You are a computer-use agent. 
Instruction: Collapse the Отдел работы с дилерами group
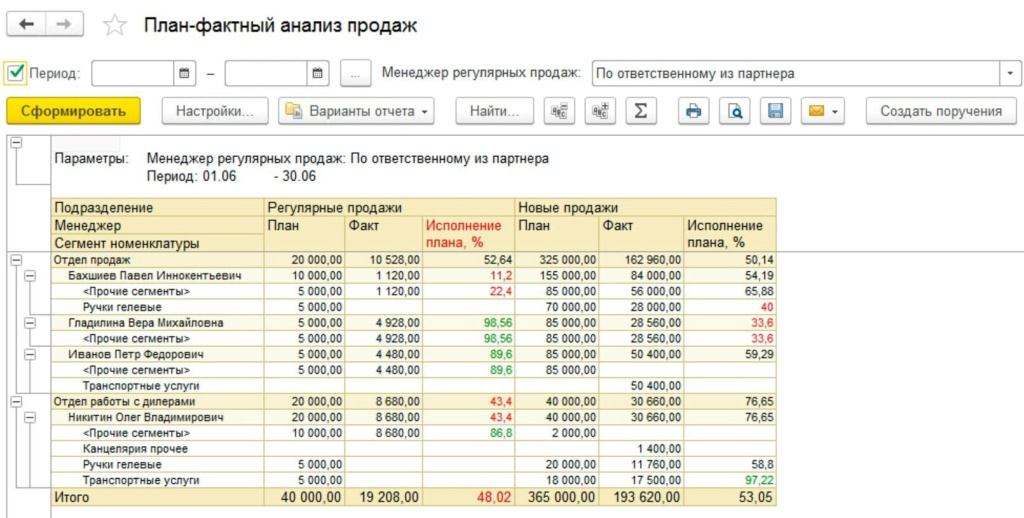[x=15, y=401]
